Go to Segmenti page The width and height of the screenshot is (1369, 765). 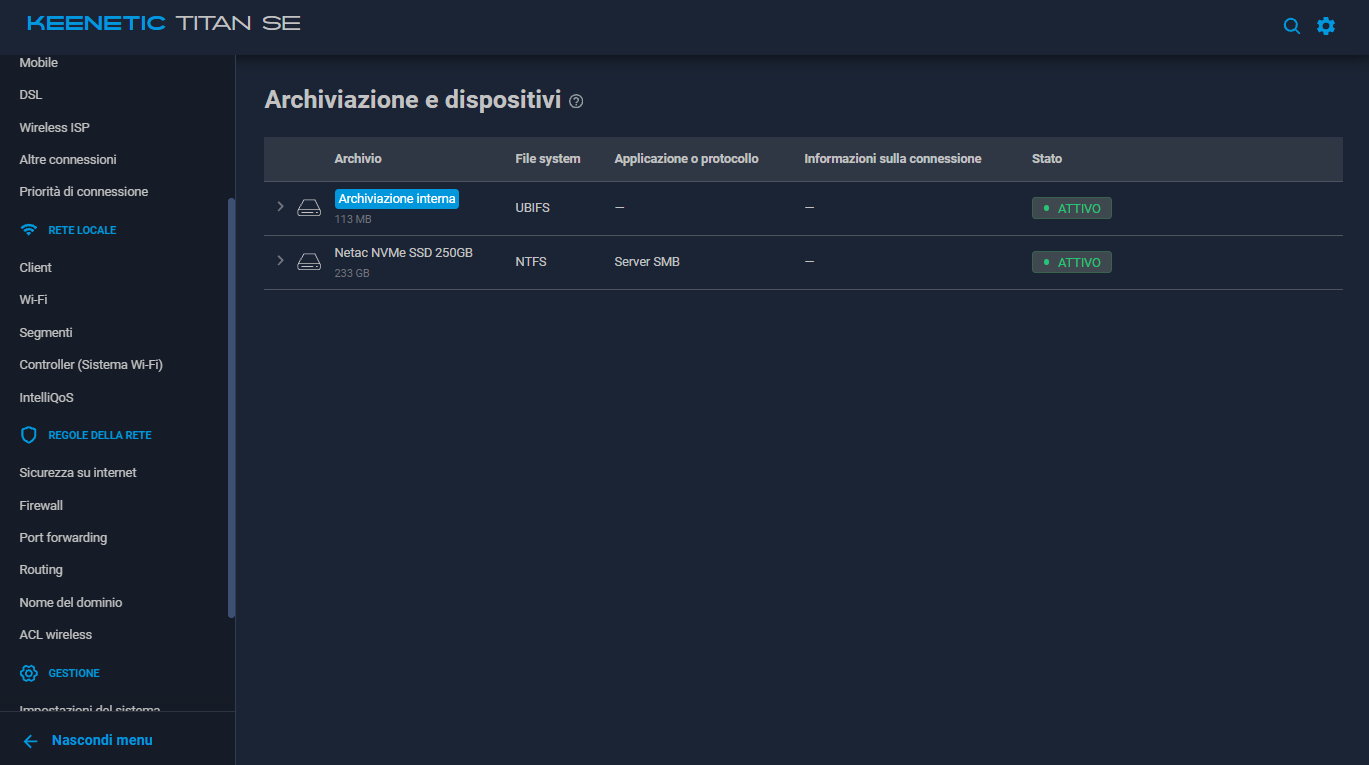[46, 332]
